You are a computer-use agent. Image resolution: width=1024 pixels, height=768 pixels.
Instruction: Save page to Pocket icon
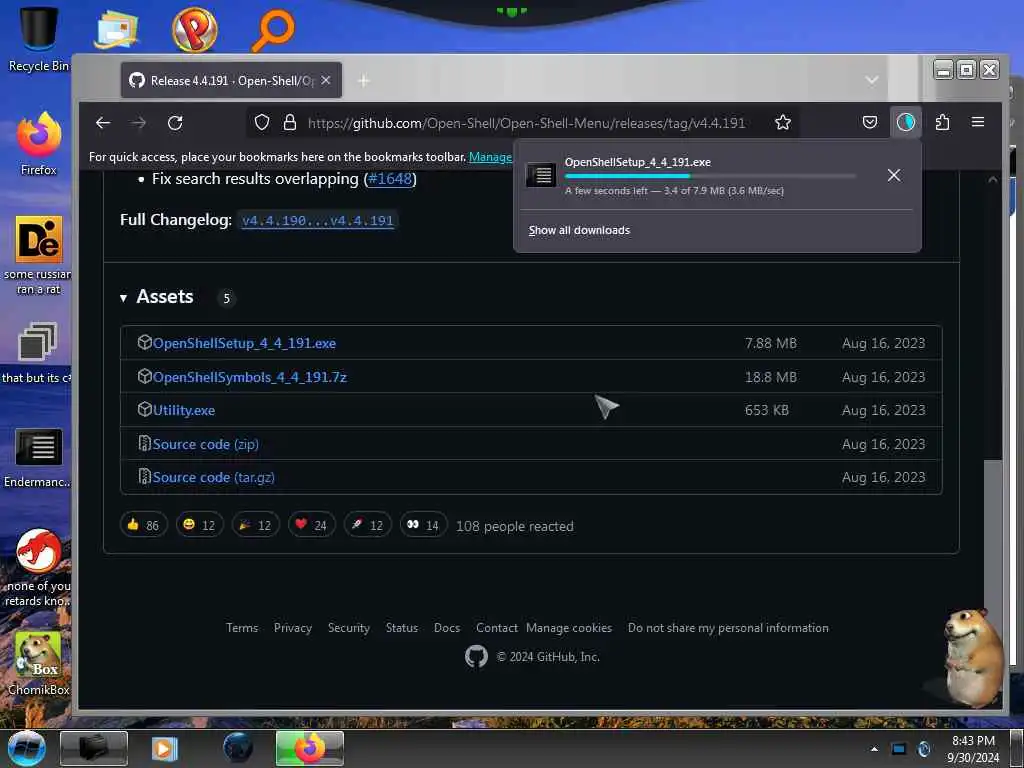869,122
